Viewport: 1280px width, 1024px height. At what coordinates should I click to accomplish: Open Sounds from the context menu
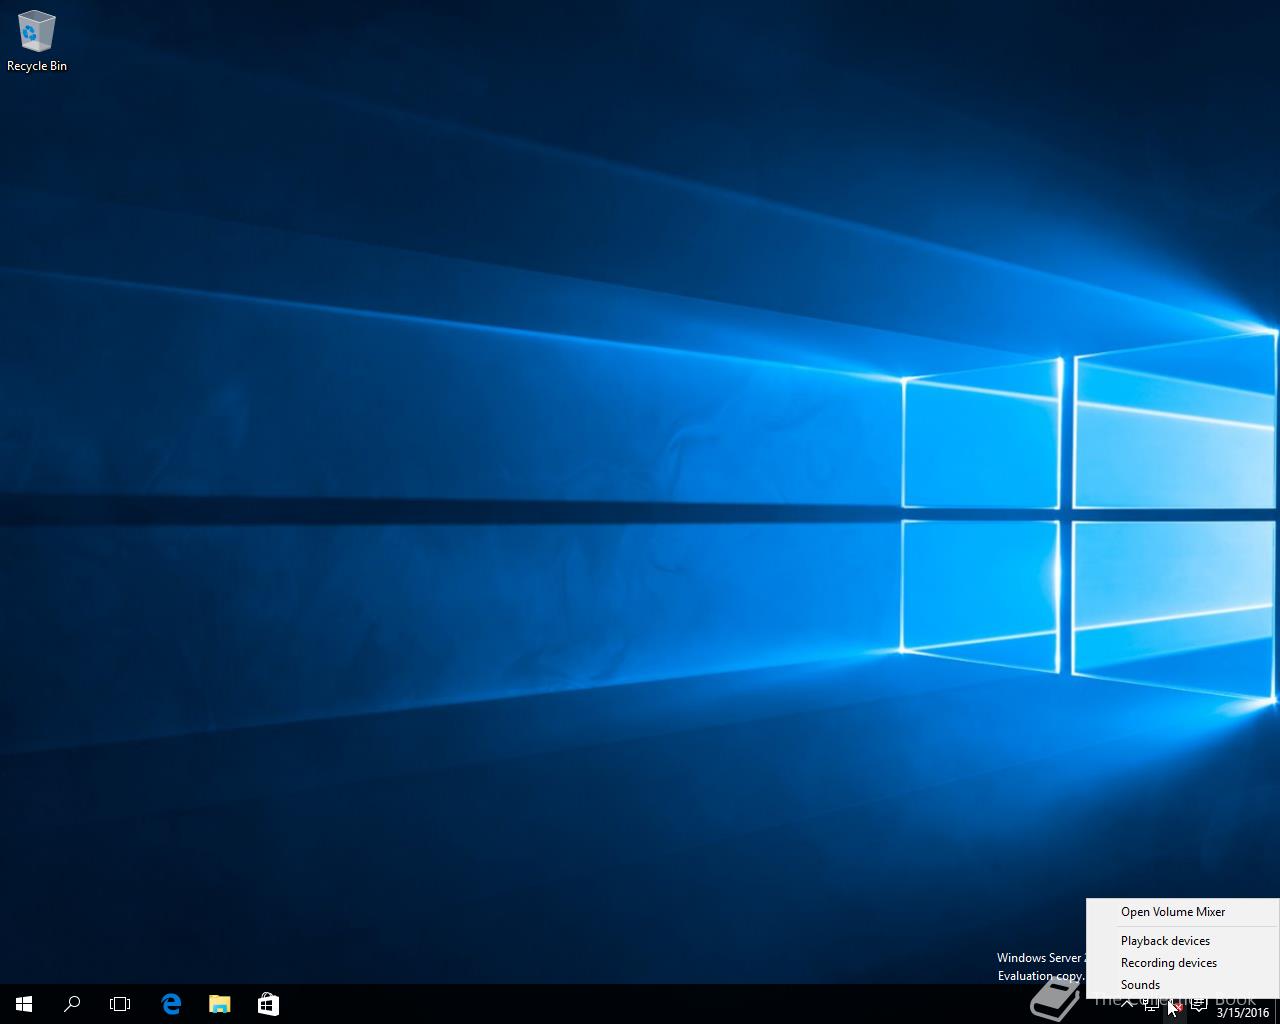tap(1183, 985)
